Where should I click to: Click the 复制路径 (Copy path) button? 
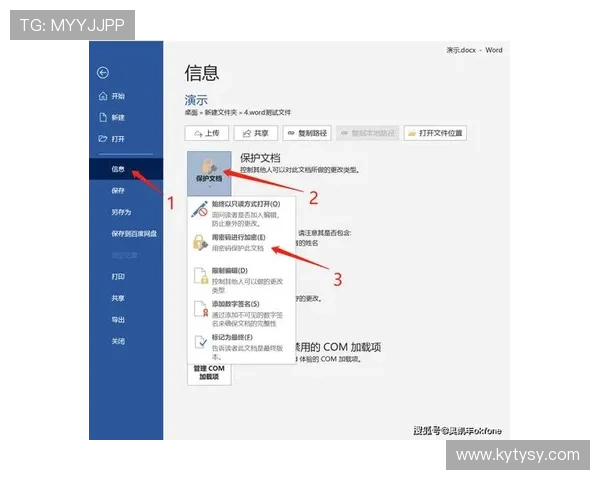coord(307,133)
